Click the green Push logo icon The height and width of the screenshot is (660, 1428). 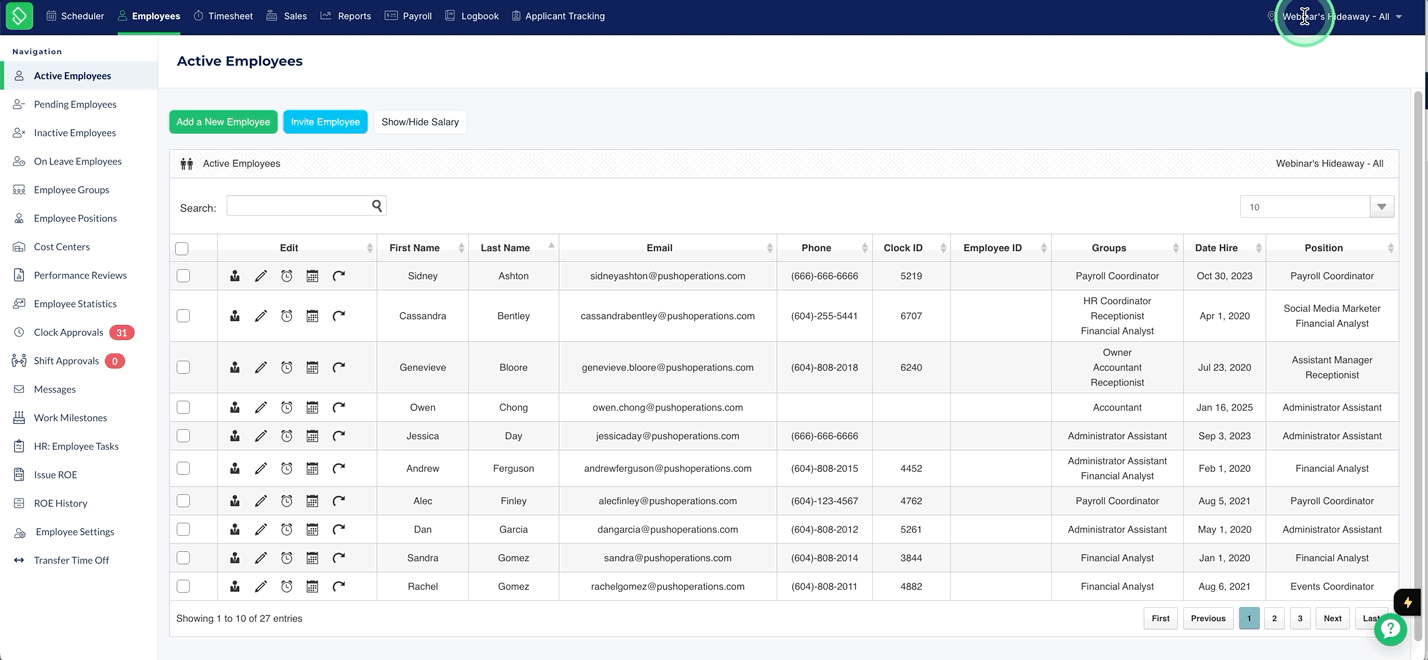click(19, 16)
